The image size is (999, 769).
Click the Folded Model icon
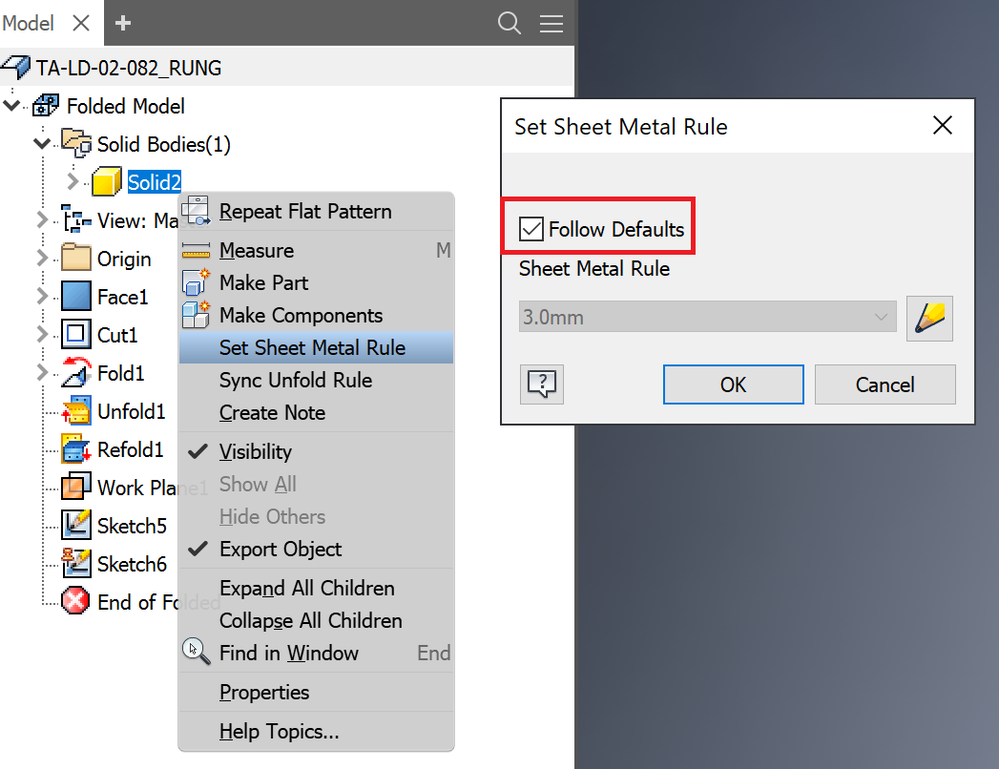(x=45, y=106)
